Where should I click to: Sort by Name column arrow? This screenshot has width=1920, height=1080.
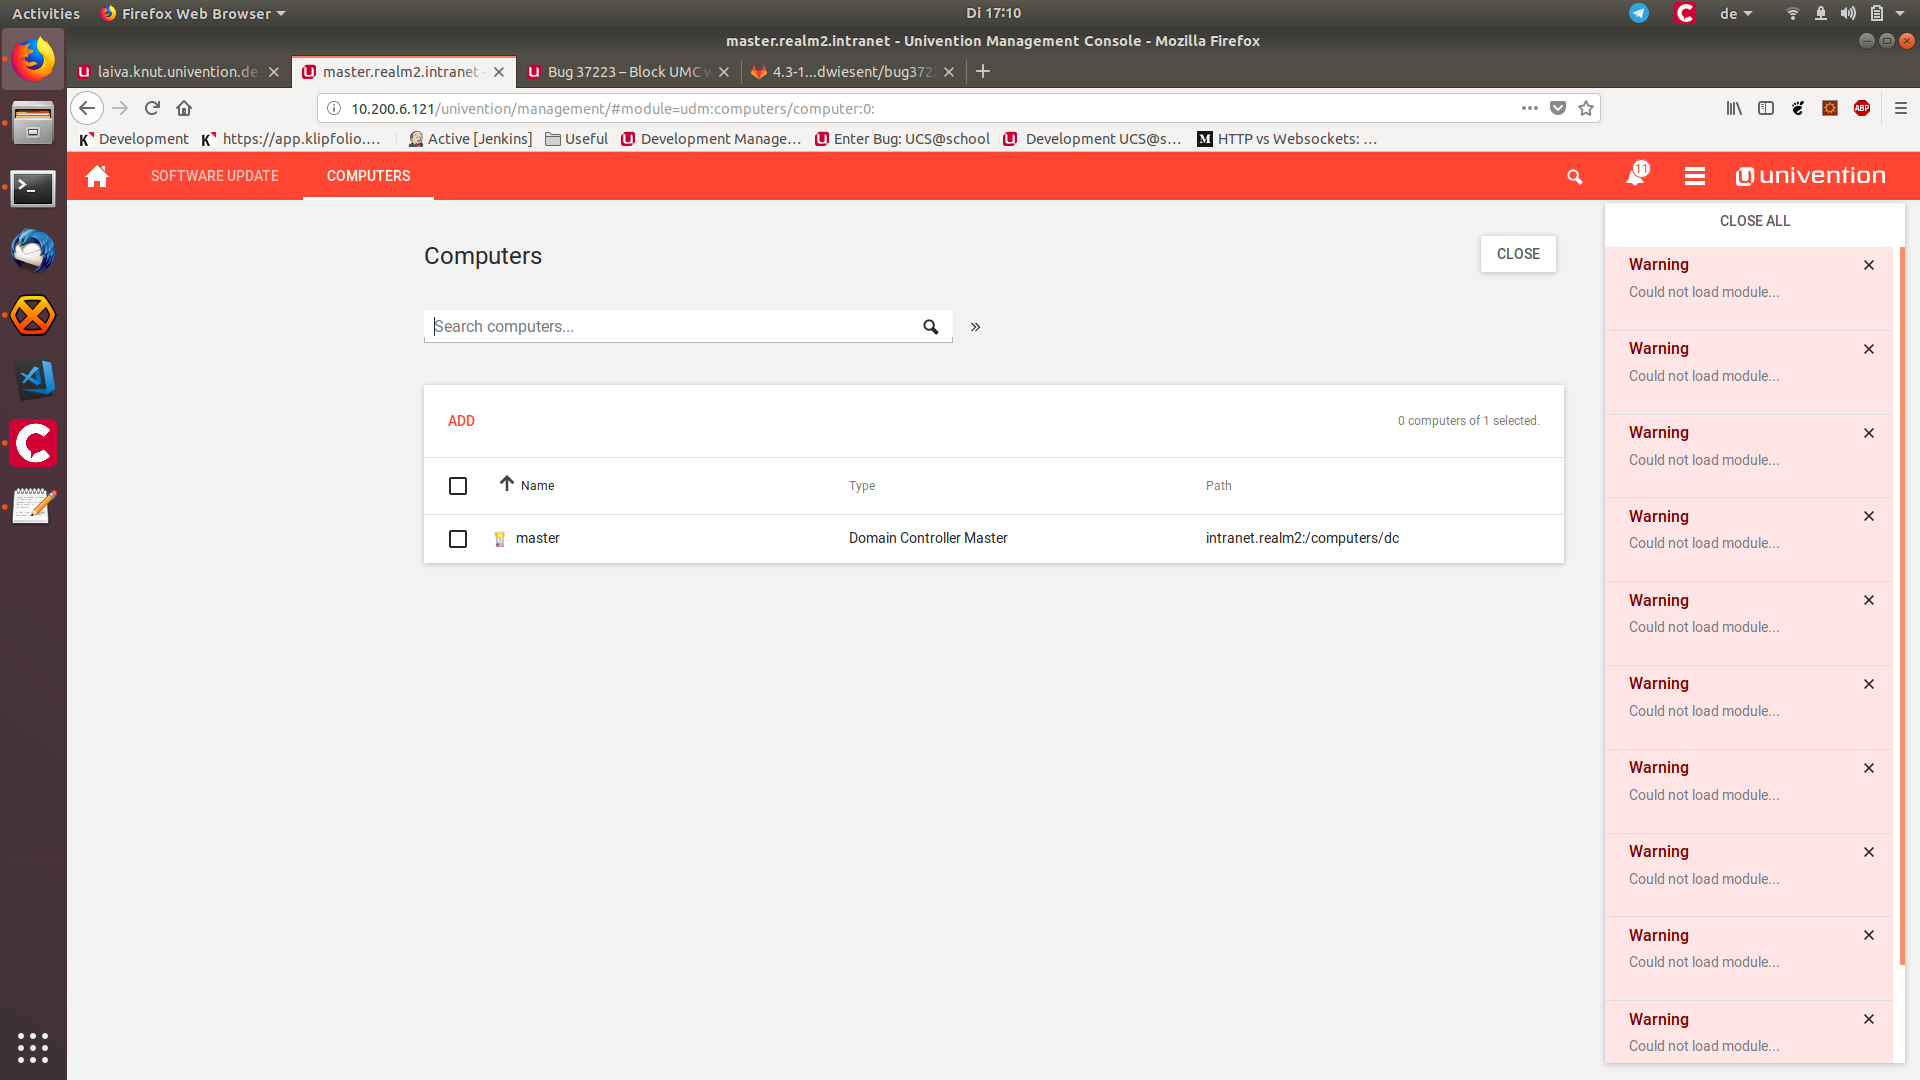tap(507, 484)
